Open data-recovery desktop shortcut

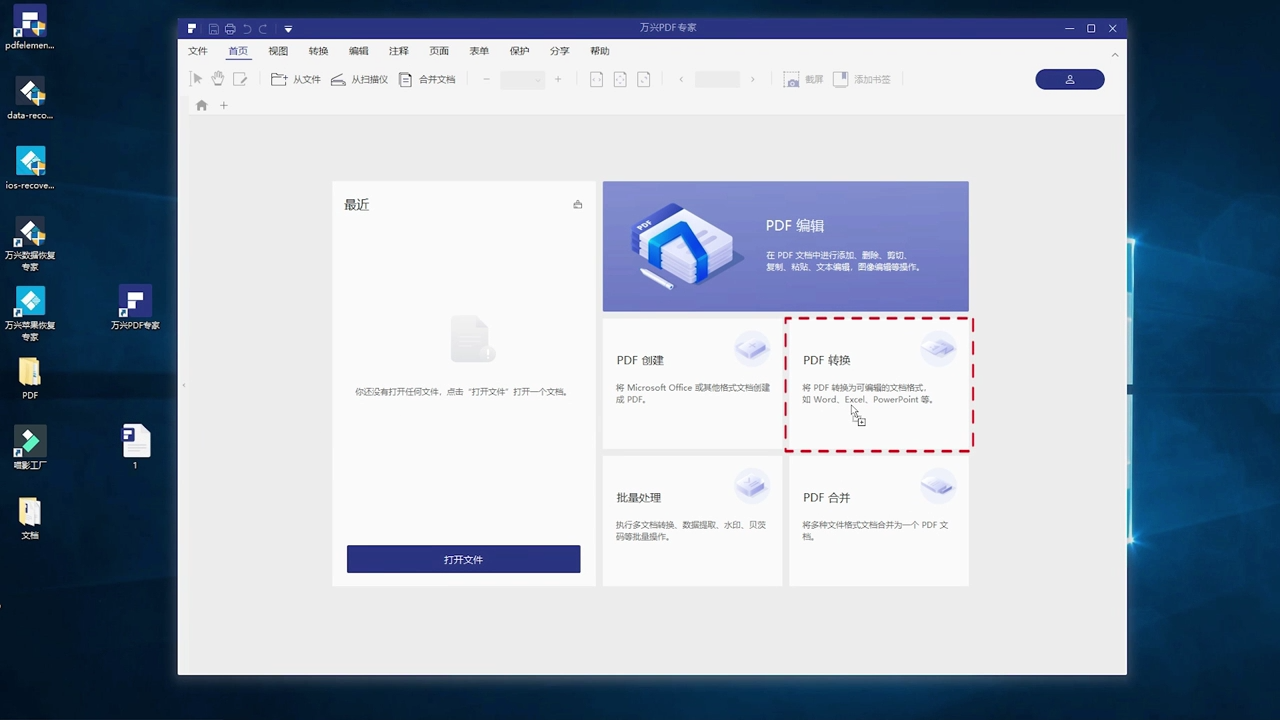coord(30,99)
